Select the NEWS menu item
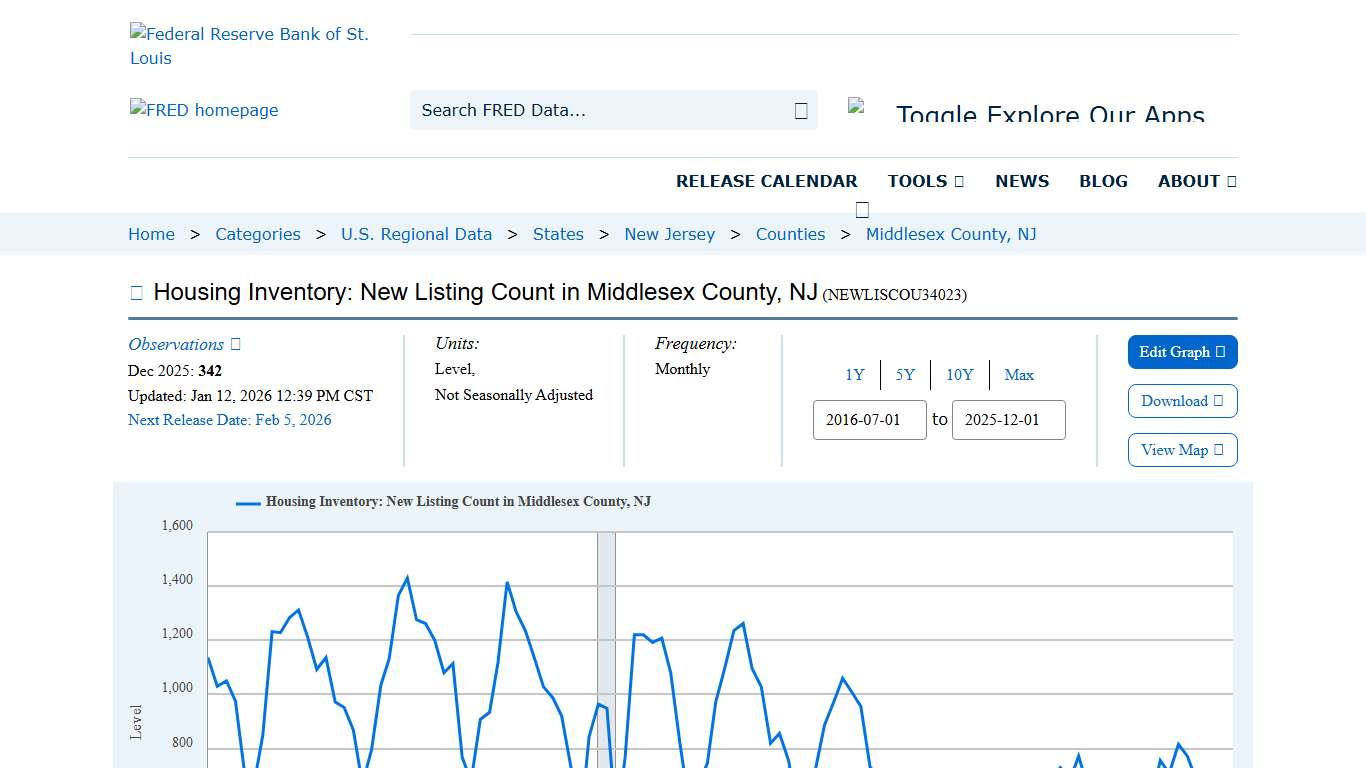The width and height of the screenshot is (1366, 768). coord(1022,181)
